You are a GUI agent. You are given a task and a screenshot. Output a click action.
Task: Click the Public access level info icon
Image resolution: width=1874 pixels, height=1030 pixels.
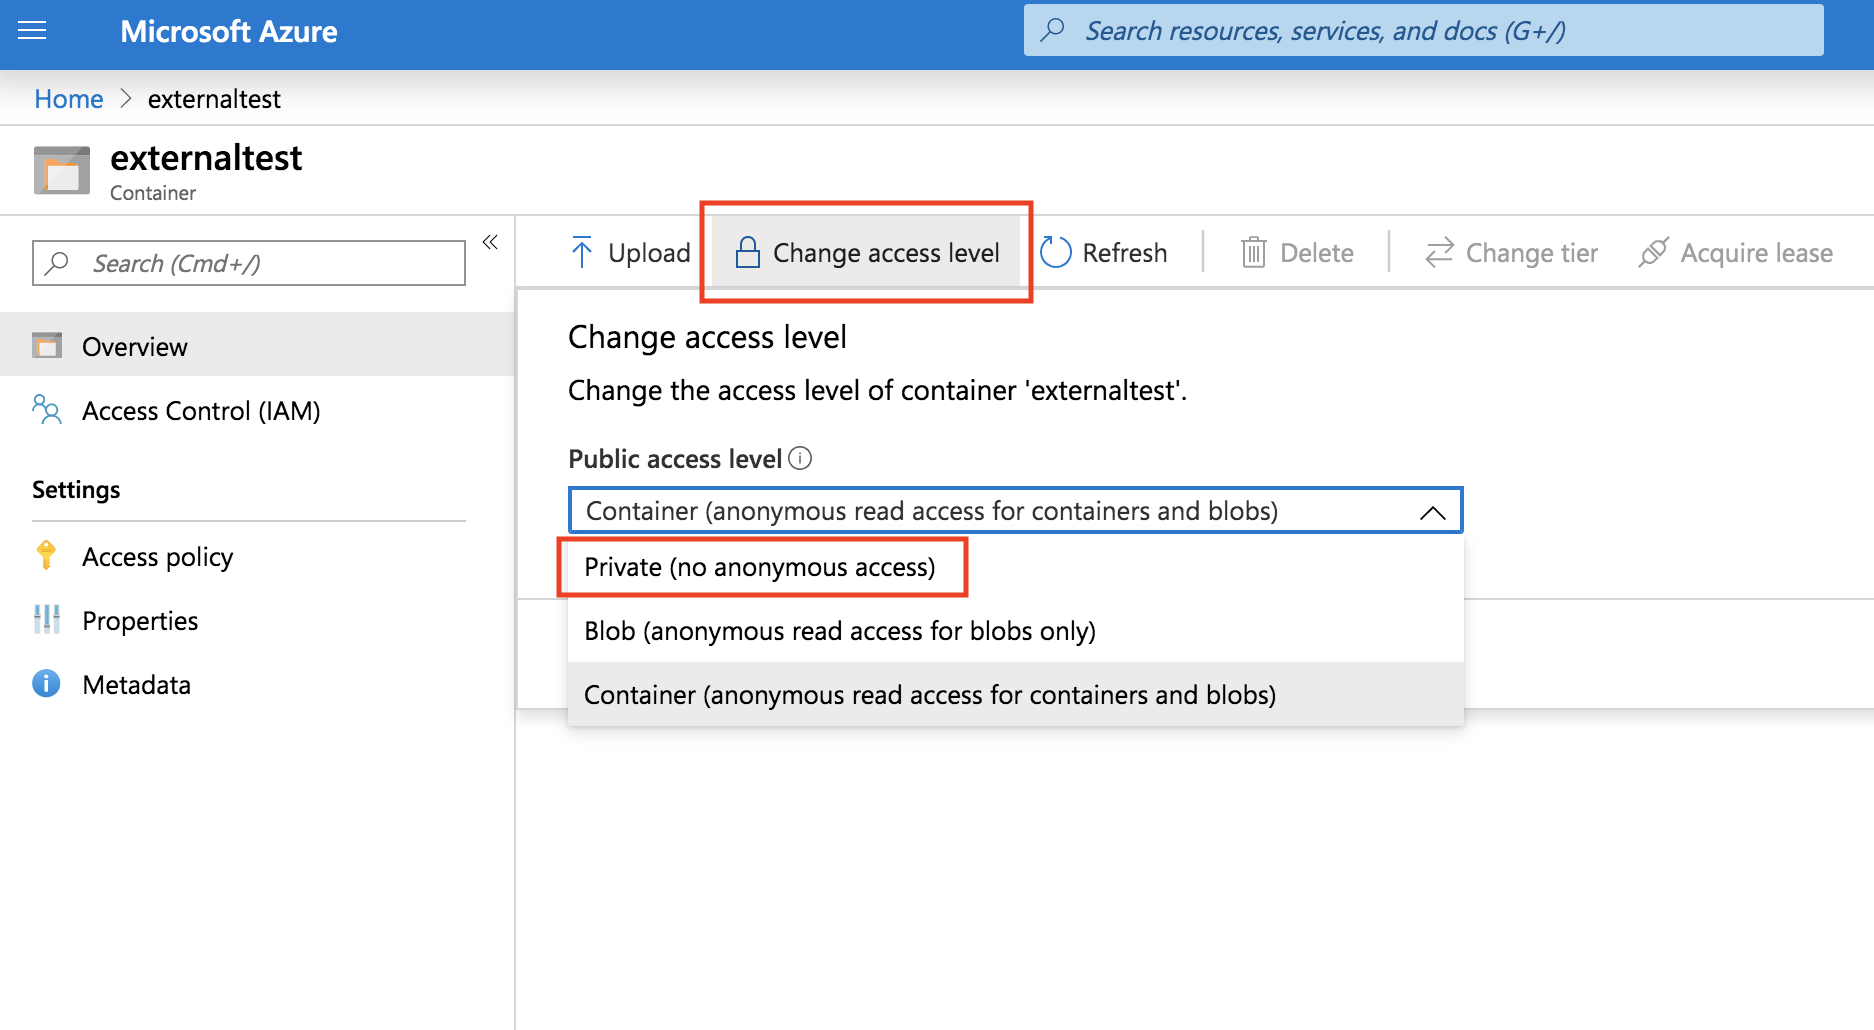[800, 458]
